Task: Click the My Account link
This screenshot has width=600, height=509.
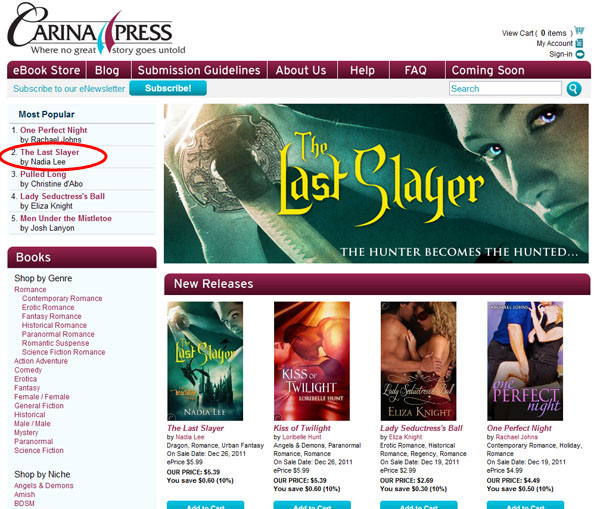Action: point(554,43)
